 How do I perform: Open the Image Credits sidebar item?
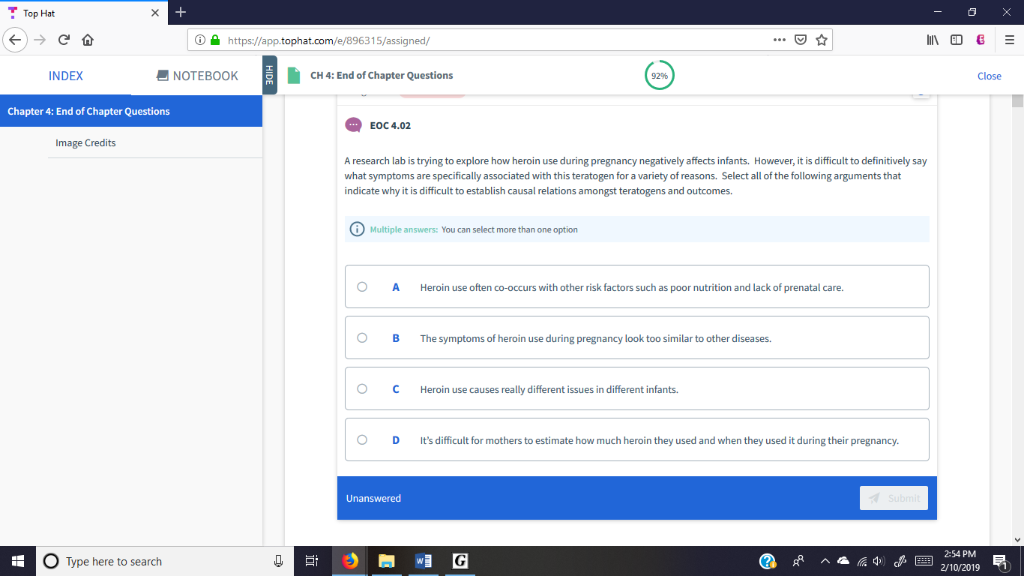[x=86, y=142]
